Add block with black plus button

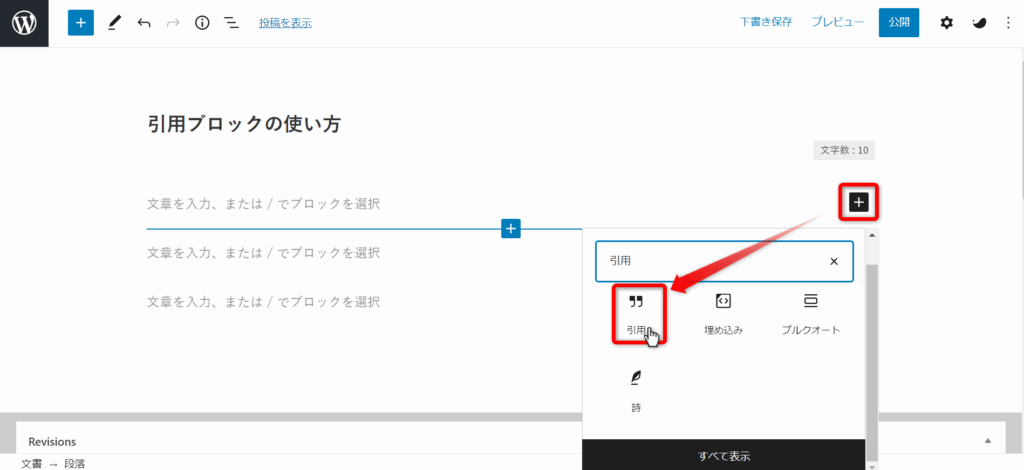click(x=858, y=202)
